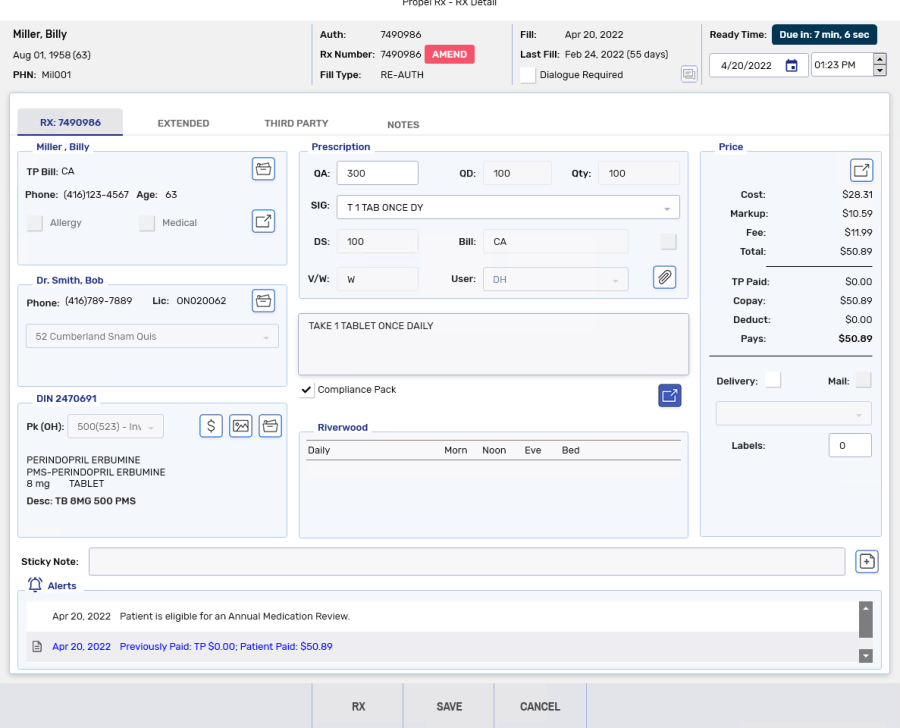Click the paperclip attachment icon beside User
900x728 pixels.
pos(664,277)
